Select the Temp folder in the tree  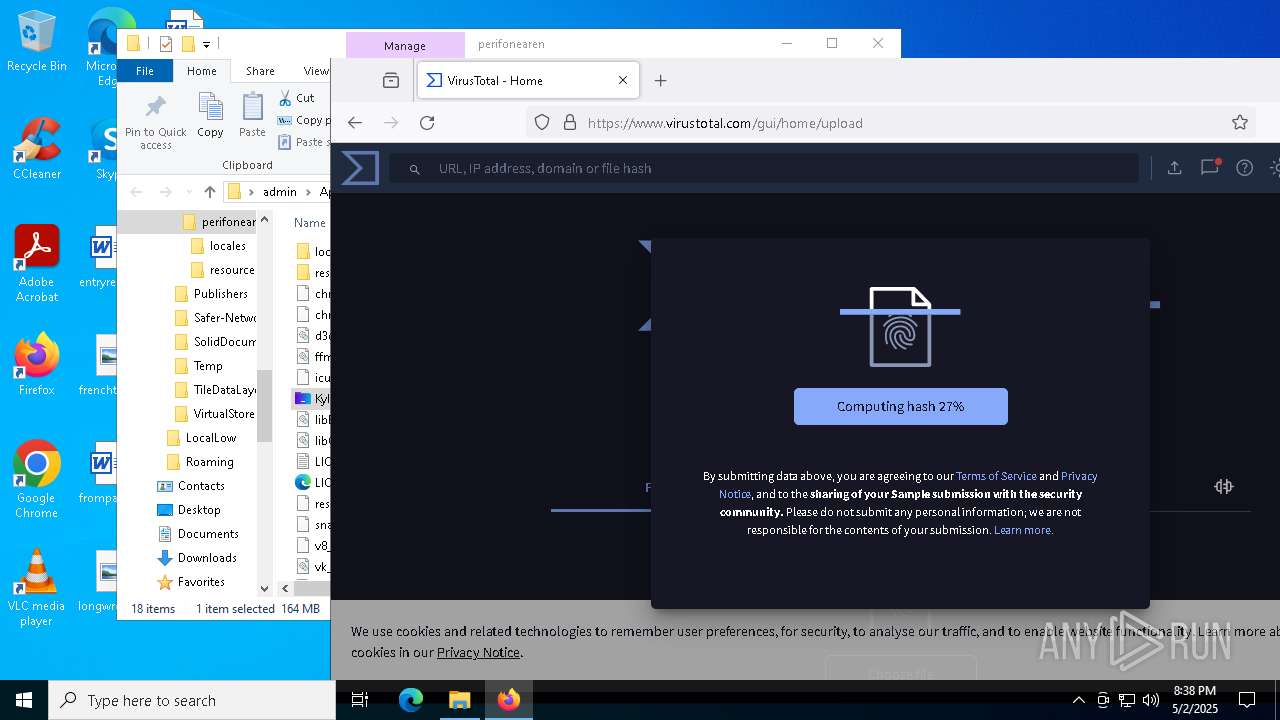tap(208, 366)
